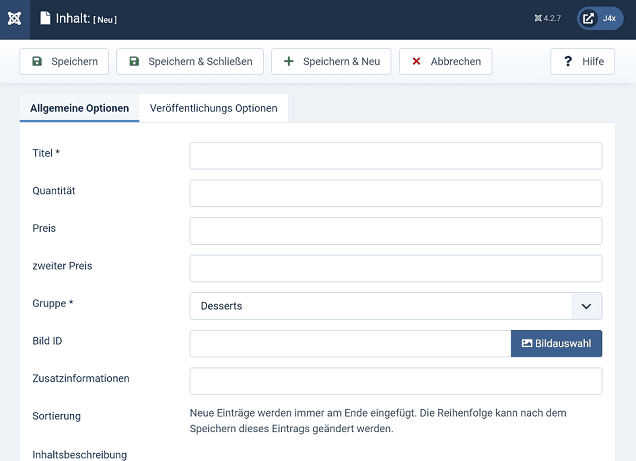Focus the Preis input field
Image resolution: width=636 pixels, height=461 pixels.
[x=396, y=231]
